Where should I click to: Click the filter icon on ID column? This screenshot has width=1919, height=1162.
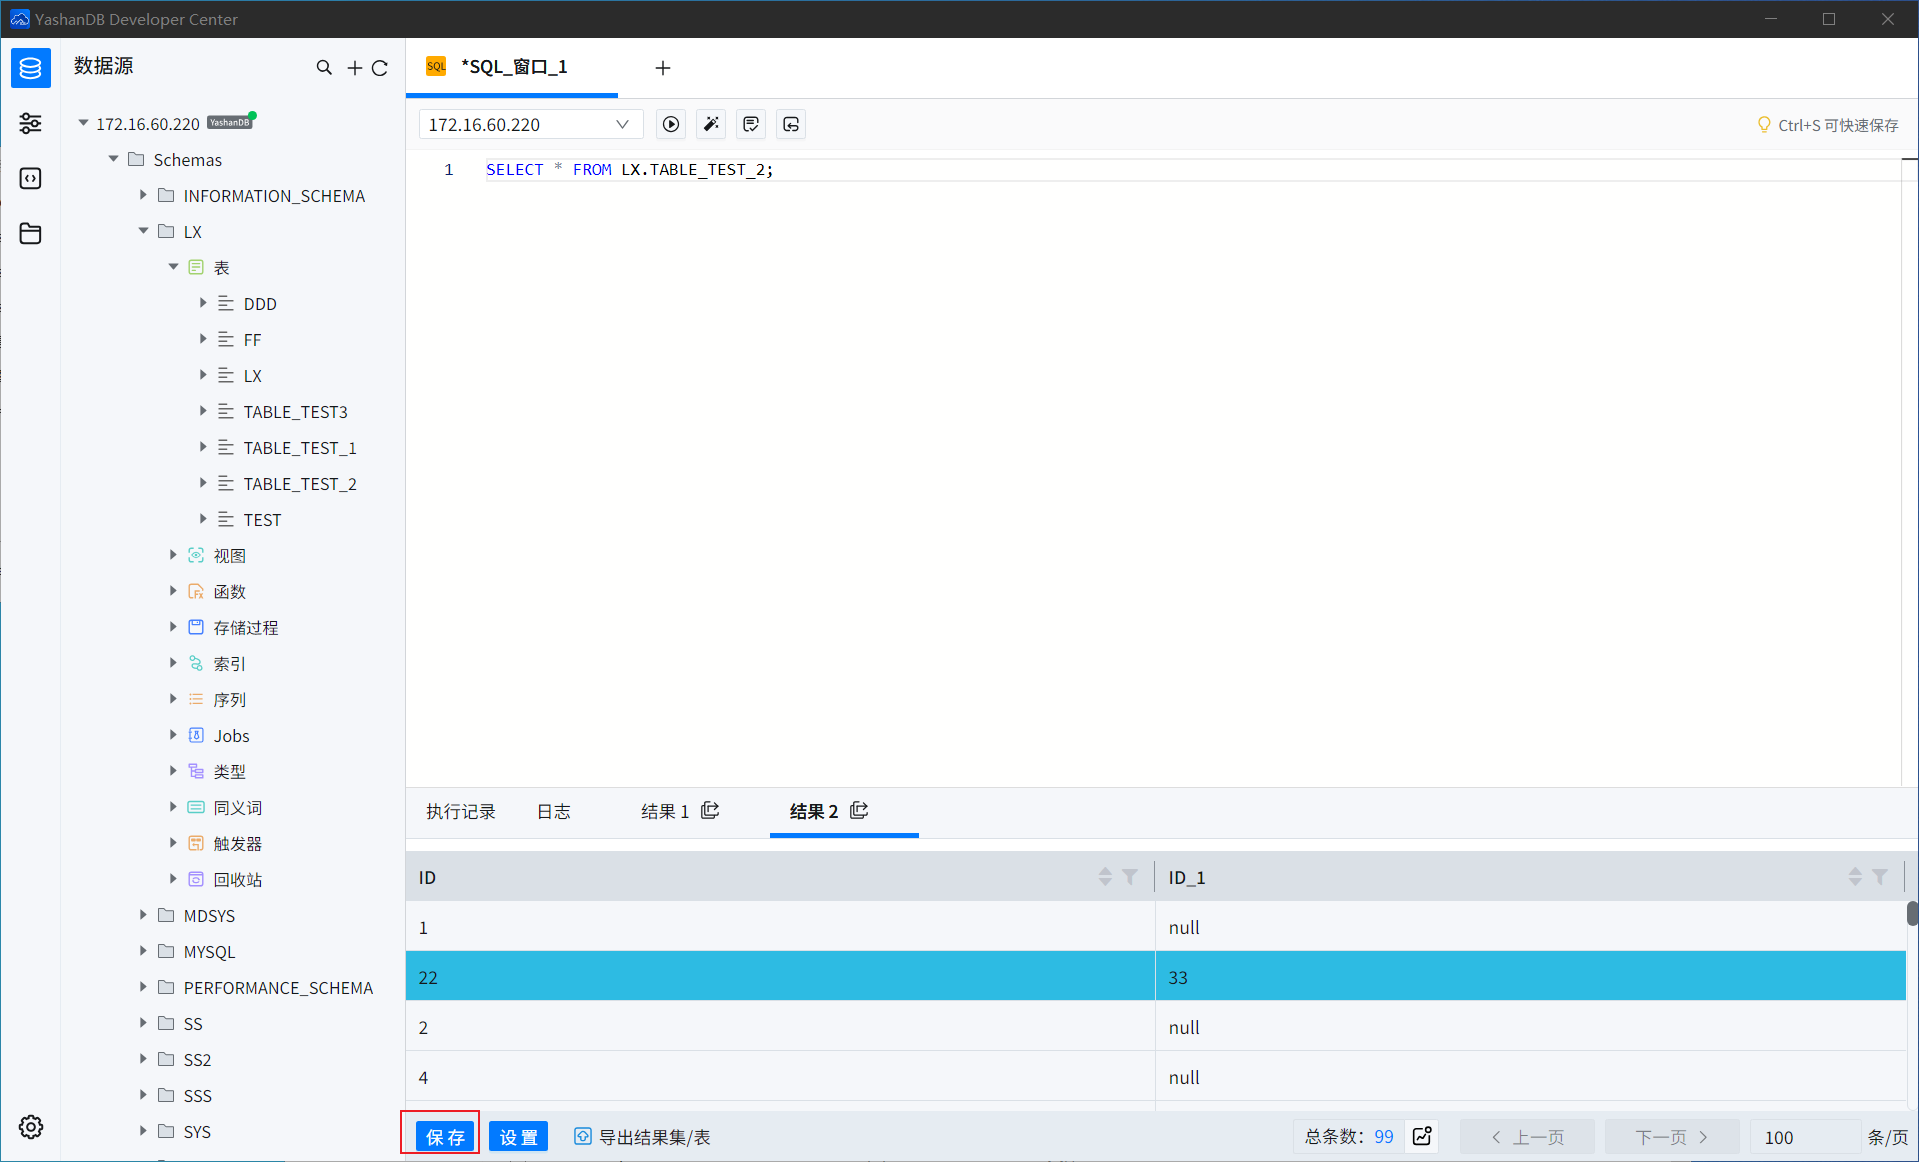[x=1130, y=877]
